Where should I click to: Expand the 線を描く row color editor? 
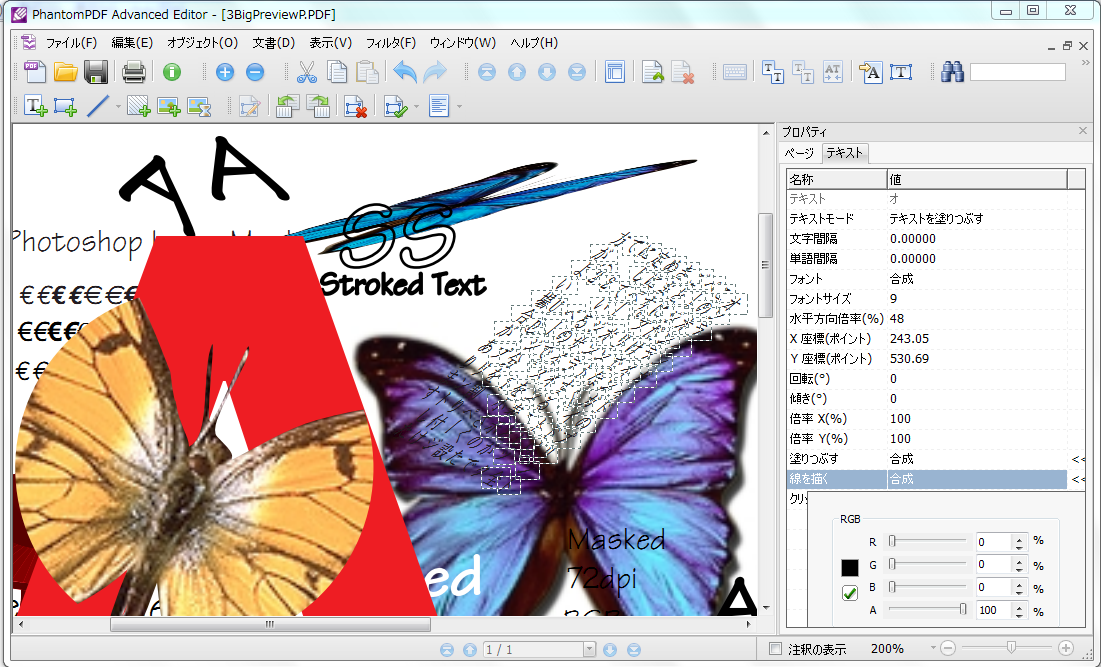[1078, 480]
